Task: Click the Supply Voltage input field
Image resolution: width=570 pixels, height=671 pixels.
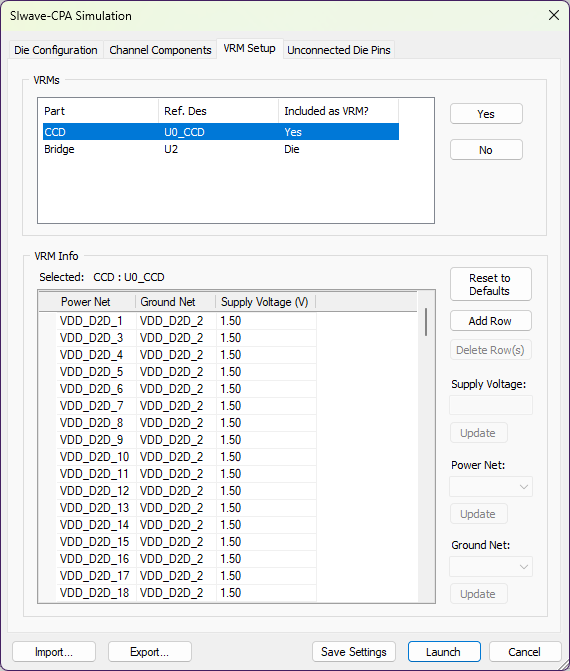Action: pos(491,405)
